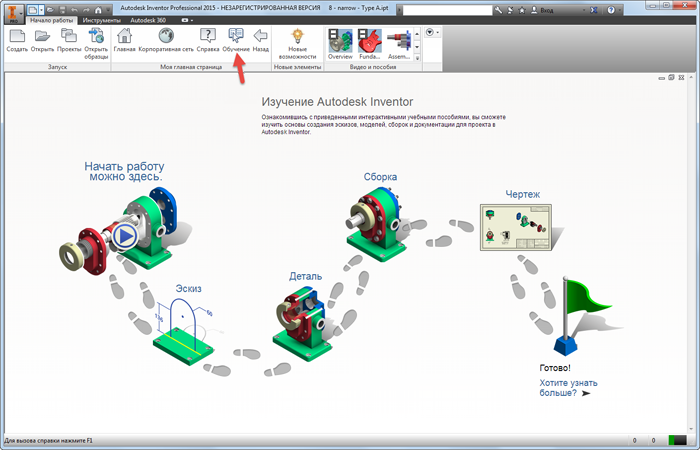
Task: Click the Видео и пособия panel label
Action: (373, 67)
